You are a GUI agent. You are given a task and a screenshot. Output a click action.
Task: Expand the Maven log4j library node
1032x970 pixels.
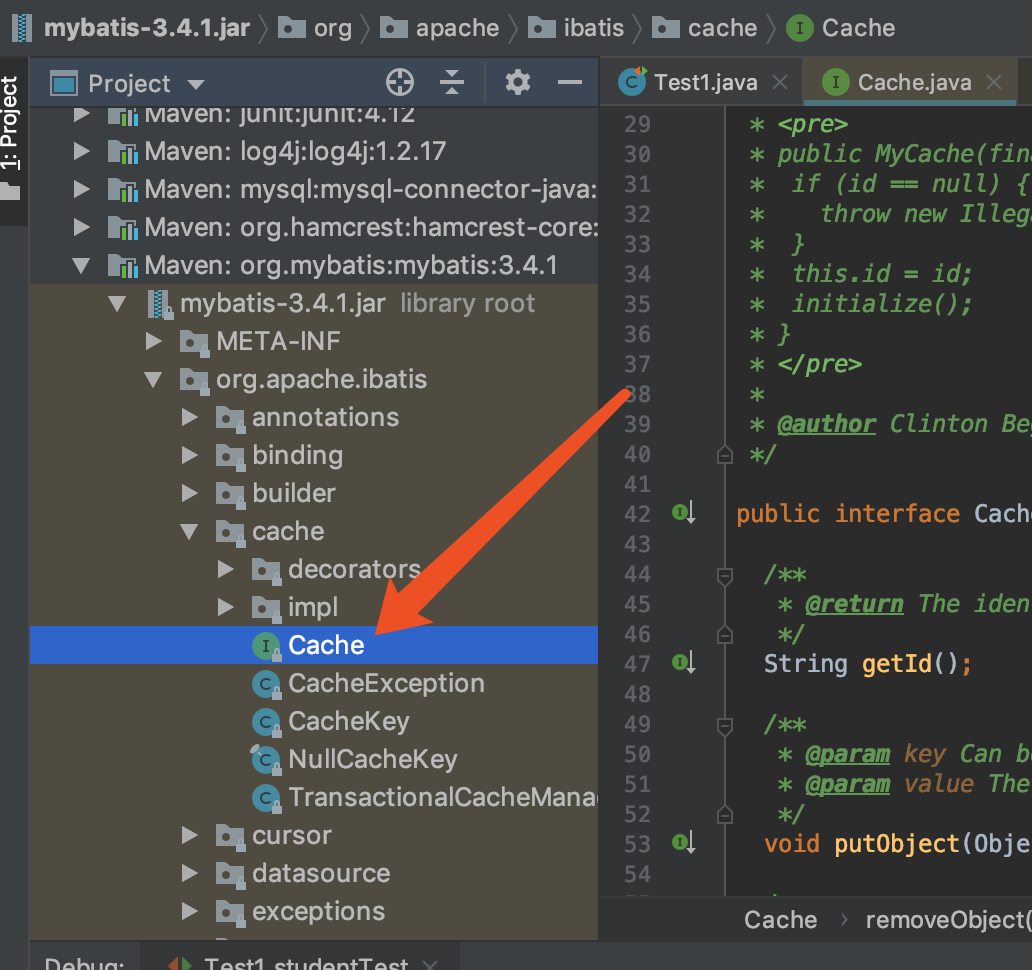click(82, 151)
